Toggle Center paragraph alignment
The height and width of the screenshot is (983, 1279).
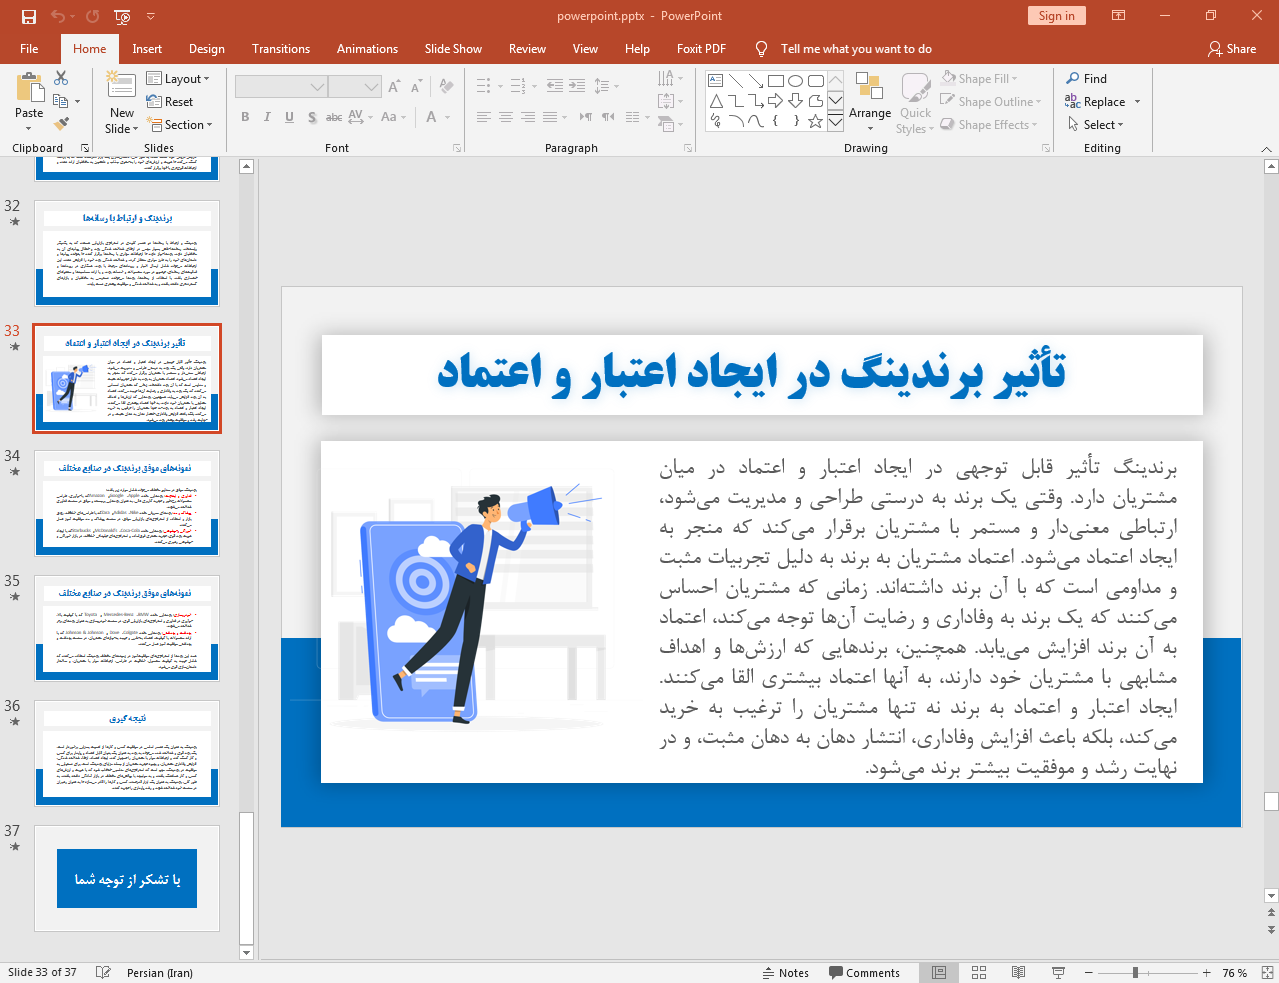[506, 117]
